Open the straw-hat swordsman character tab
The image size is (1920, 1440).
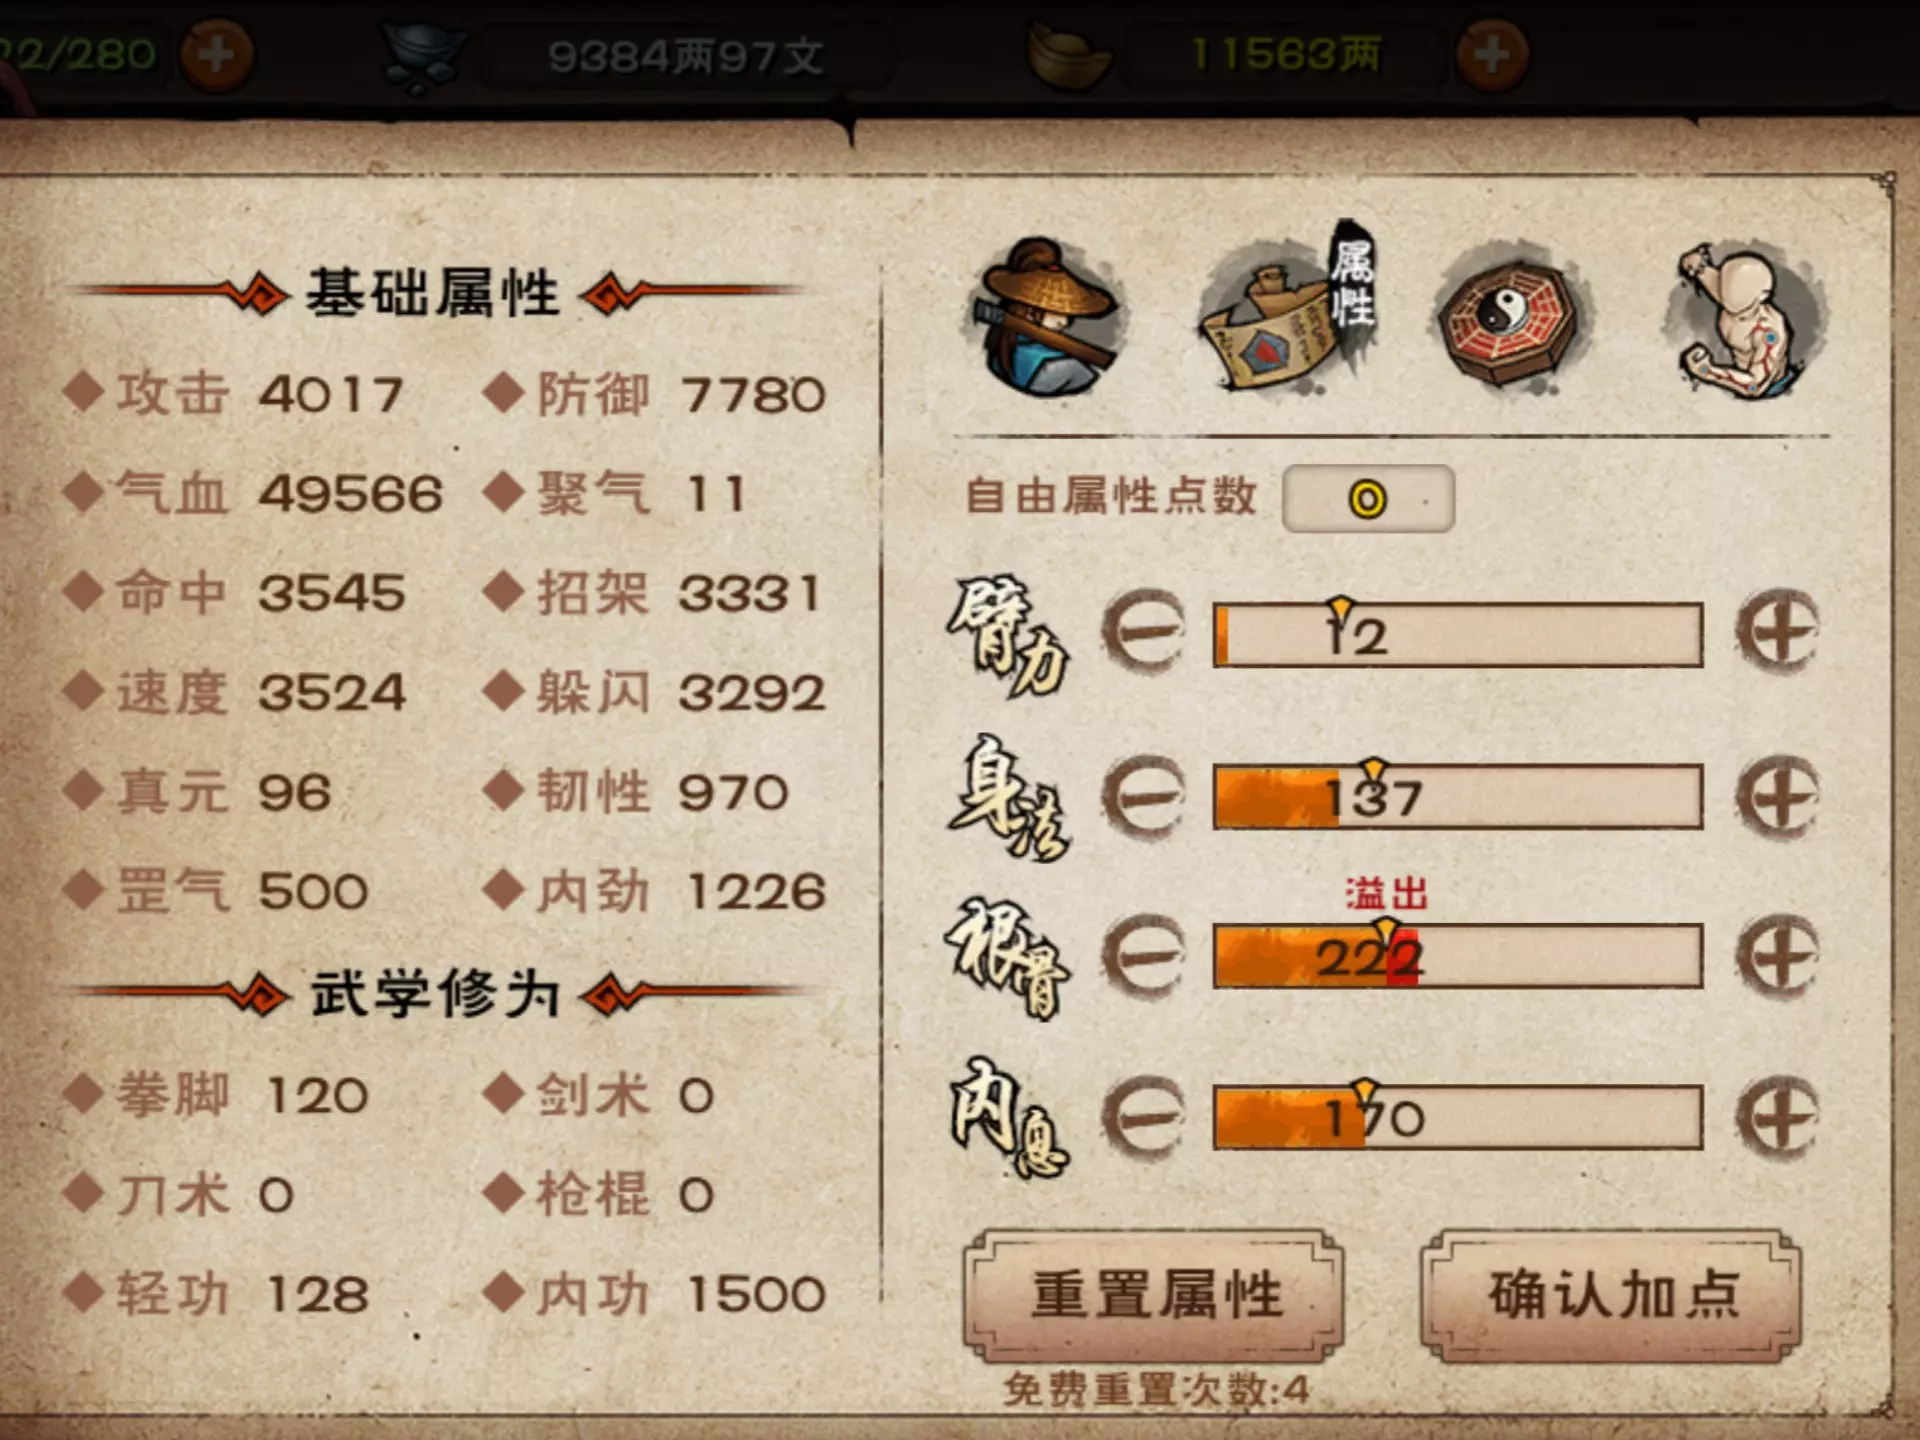(1046, 316)
